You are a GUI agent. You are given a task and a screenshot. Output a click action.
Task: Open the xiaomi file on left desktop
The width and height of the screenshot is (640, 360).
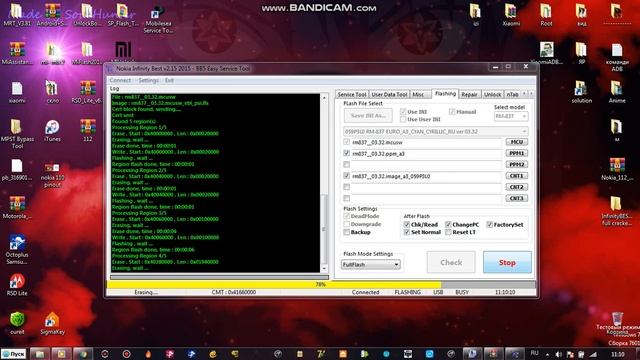tap(17, 92)
